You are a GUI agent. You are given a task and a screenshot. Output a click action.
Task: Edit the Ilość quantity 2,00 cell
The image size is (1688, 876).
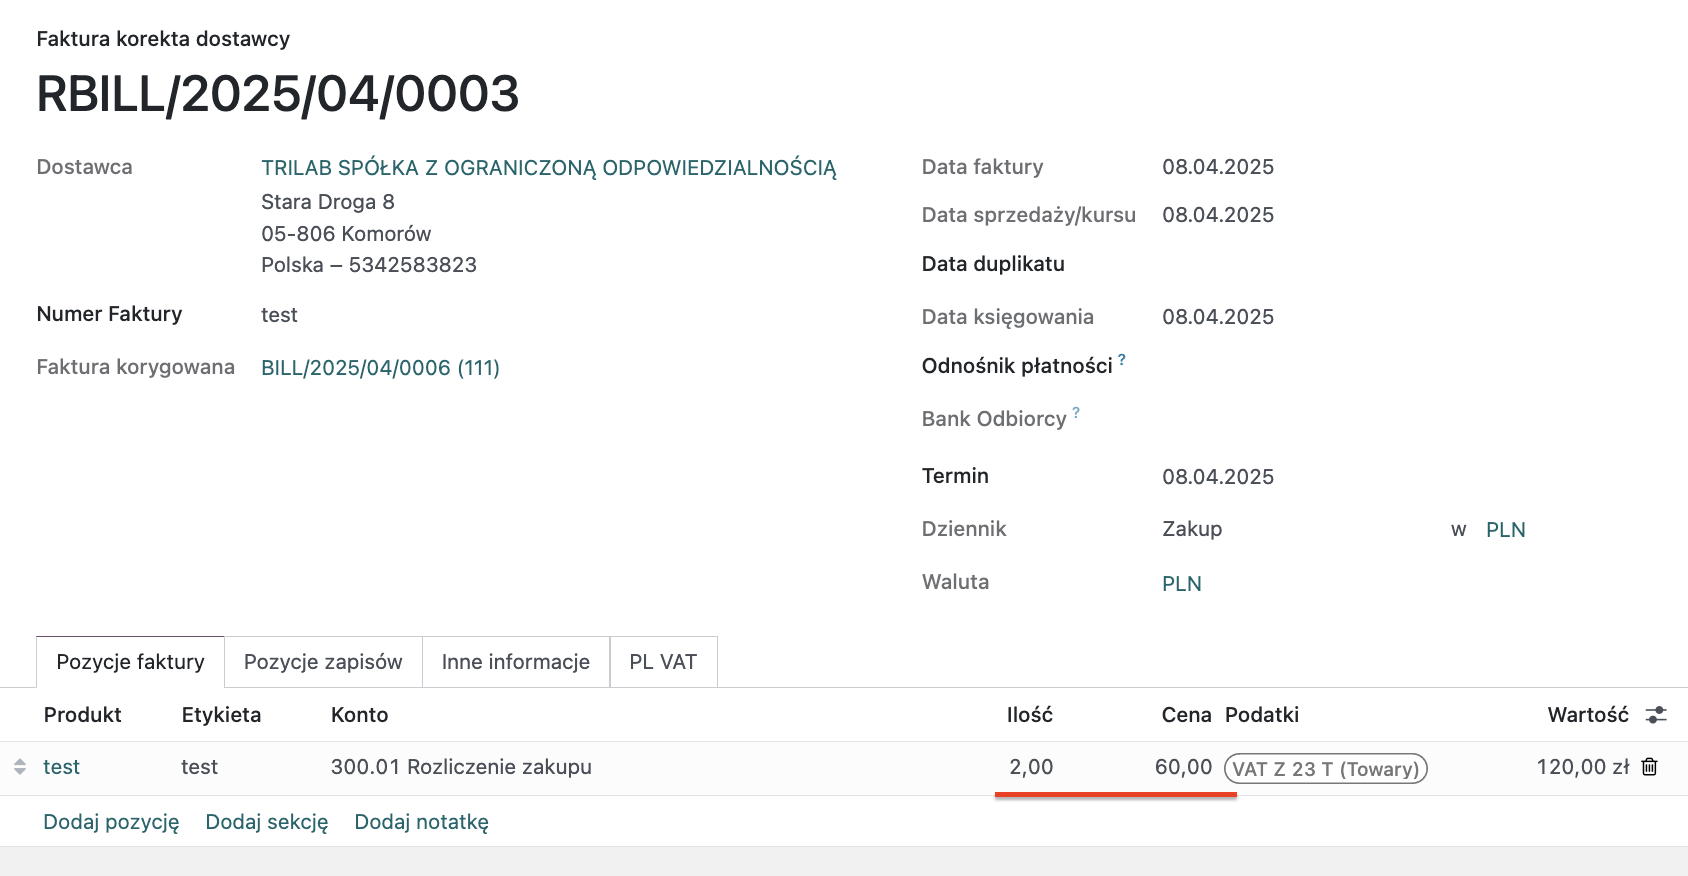tap(1031, 767)
